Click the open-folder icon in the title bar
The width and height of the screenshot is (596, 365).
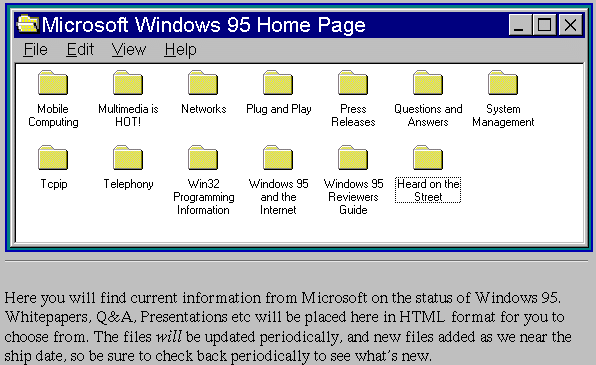coord(27,24)
